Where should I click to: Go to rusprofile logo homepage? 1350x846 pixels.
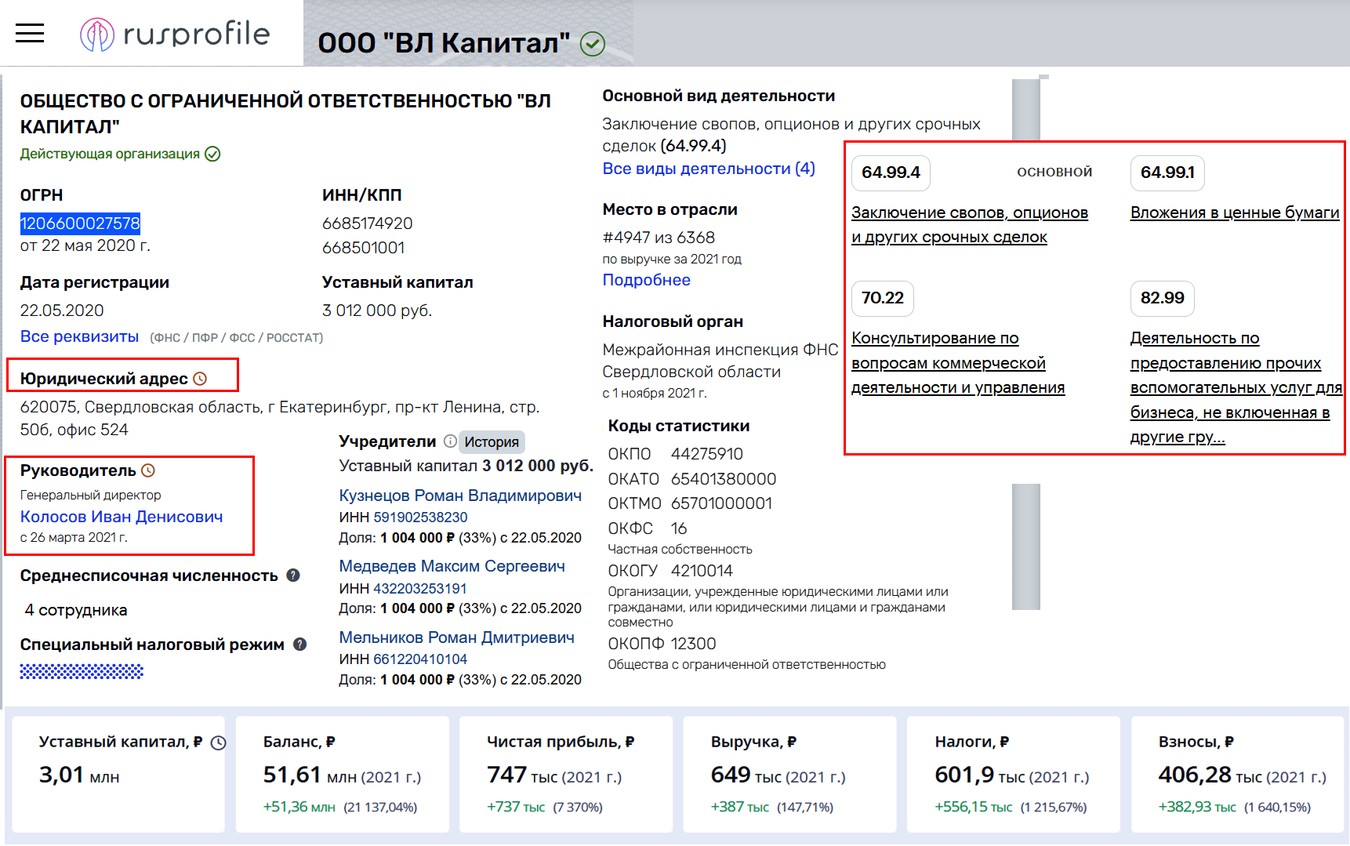pos(175,34)
